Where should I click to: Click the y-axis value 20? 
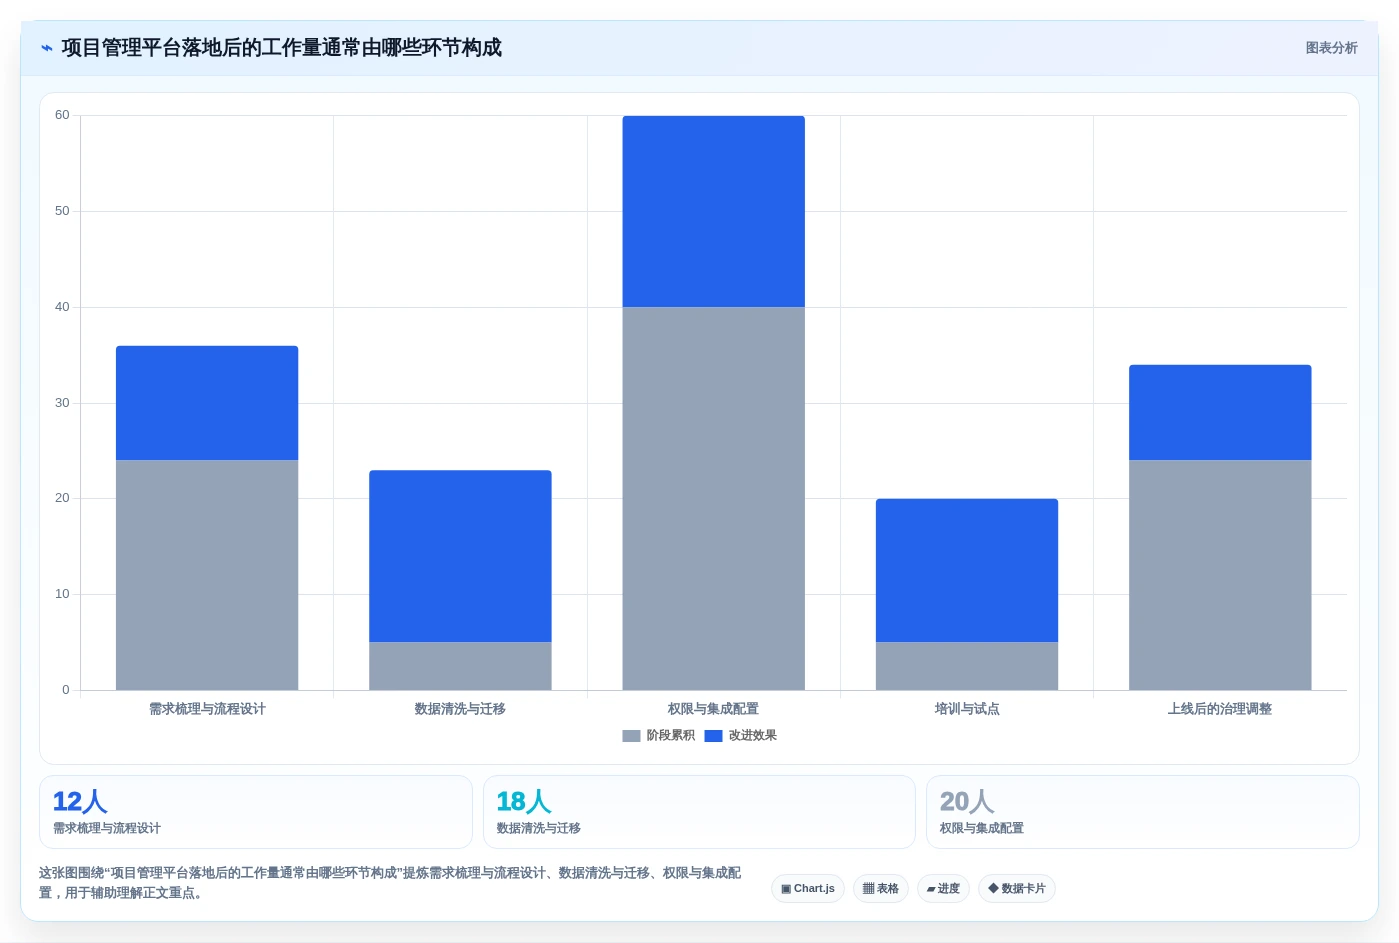click(62, 498)
